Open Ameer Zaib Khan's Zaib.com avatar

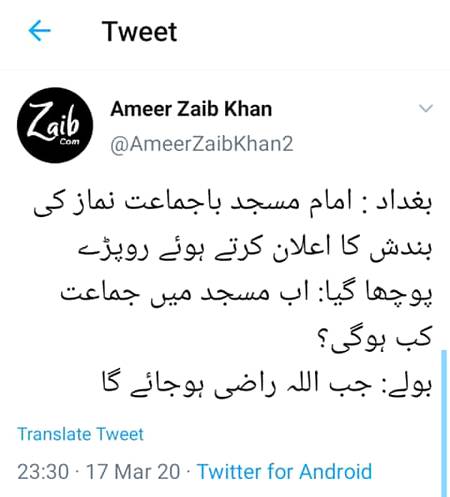click(x=55, y=125)
